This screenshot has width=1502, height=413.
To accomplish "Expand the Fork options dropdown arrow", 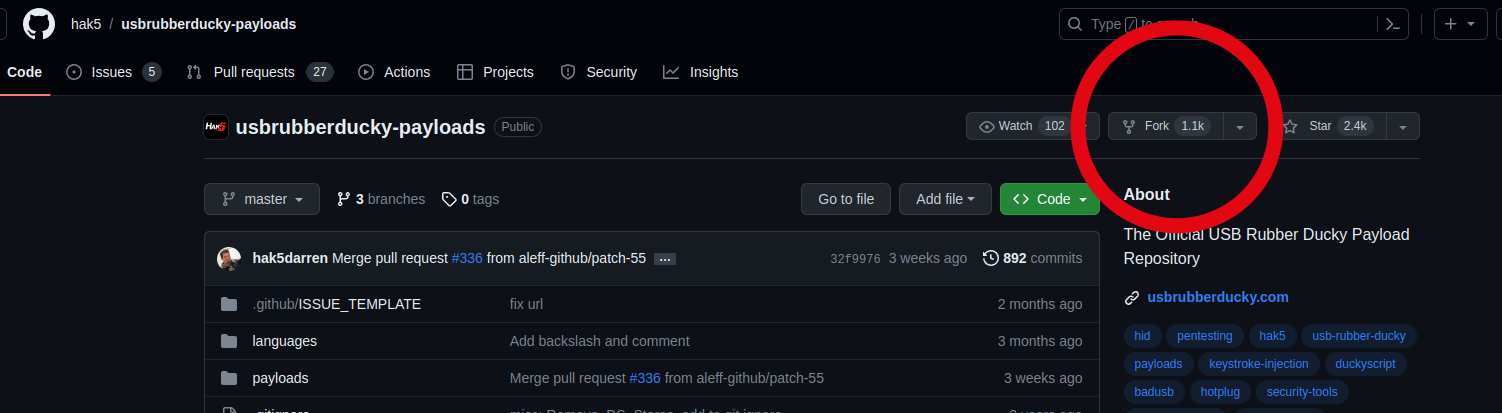I will coord(1240,127).
